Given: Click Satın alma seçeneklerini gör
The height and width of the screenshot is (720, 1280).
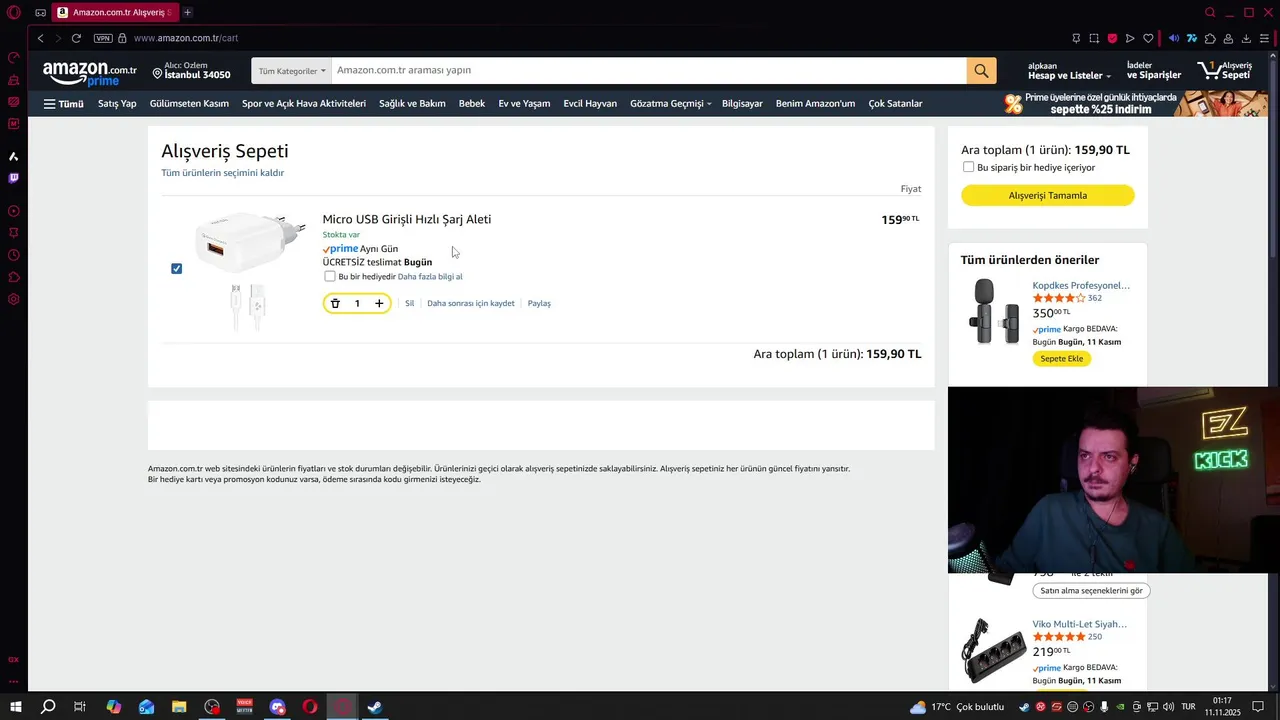Looking at the screenshot, I should click(1091, 591).
